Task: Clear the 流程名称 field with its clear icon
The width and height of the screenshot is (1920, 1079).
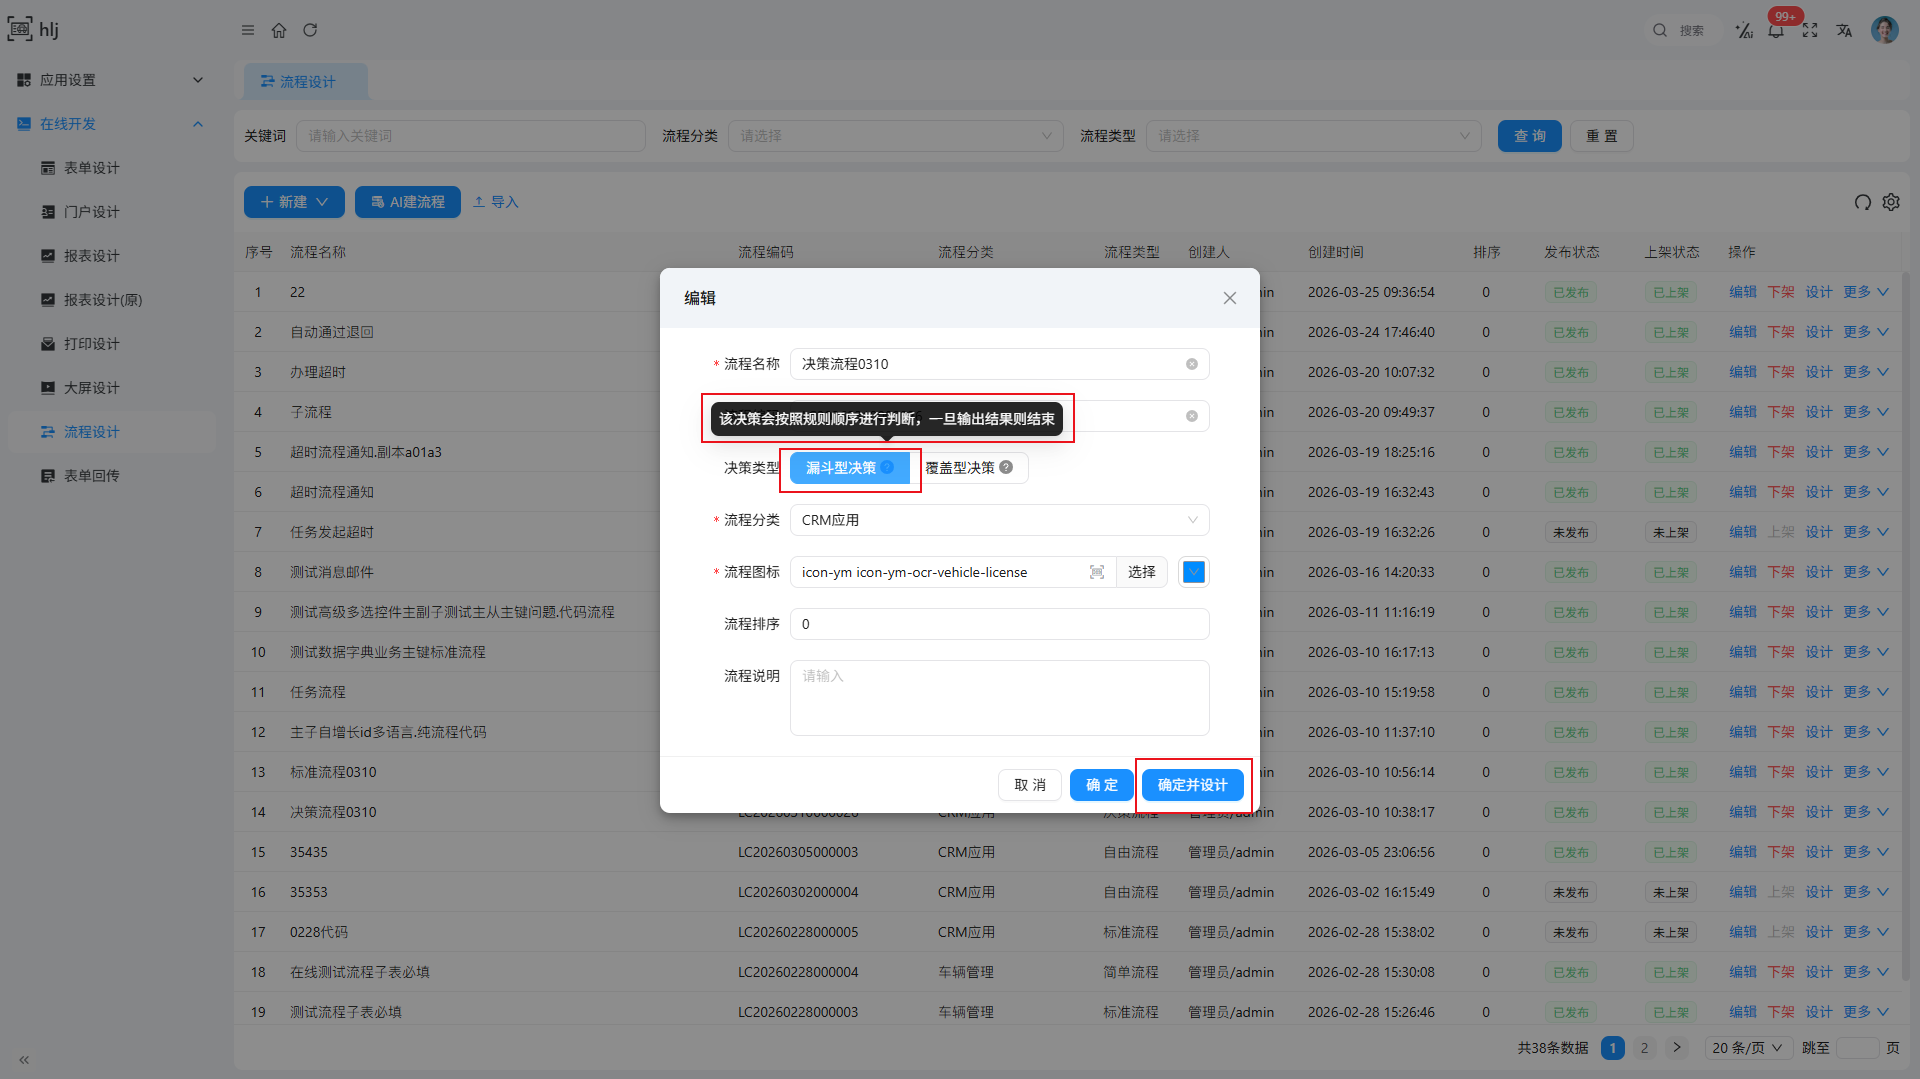Action: (x=1192, y=364)
